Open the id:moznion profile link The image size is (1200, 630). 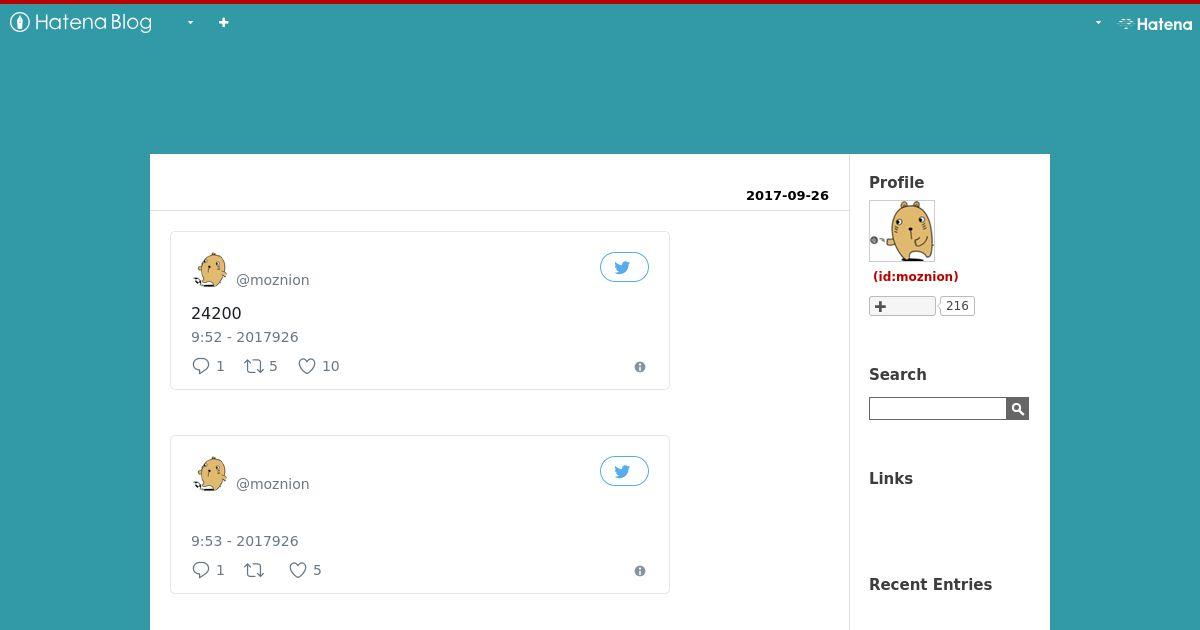(x=915, y=276)
